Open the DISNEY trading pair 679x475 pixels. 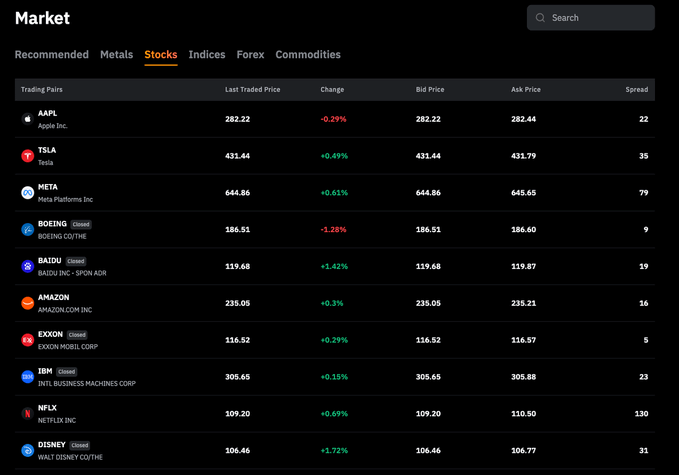pyautogui.click(x=52, y=445)
